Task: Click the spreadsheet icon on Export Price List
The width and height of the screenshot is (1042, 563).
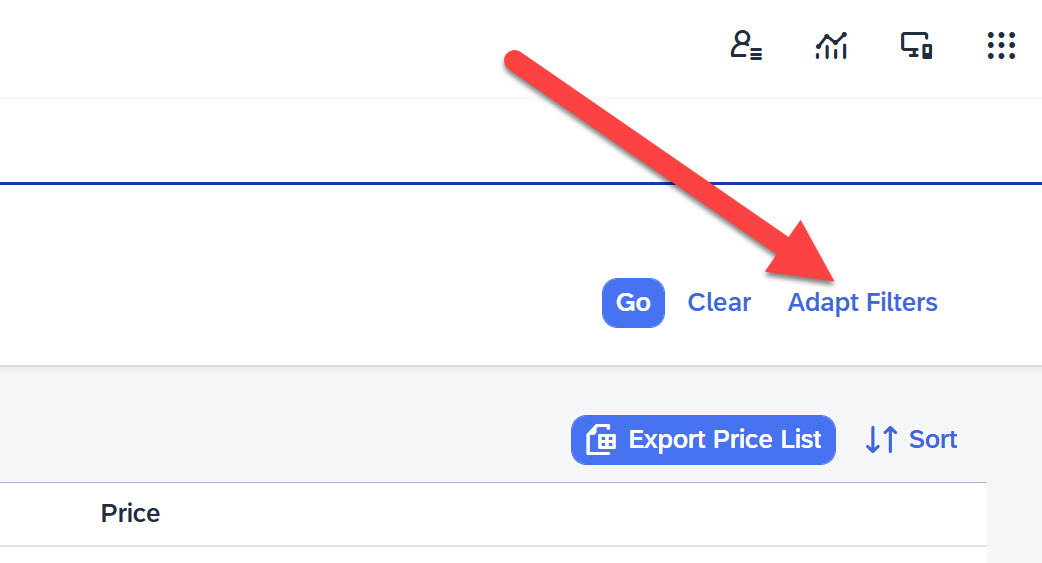Action: [x=600, y=440]
